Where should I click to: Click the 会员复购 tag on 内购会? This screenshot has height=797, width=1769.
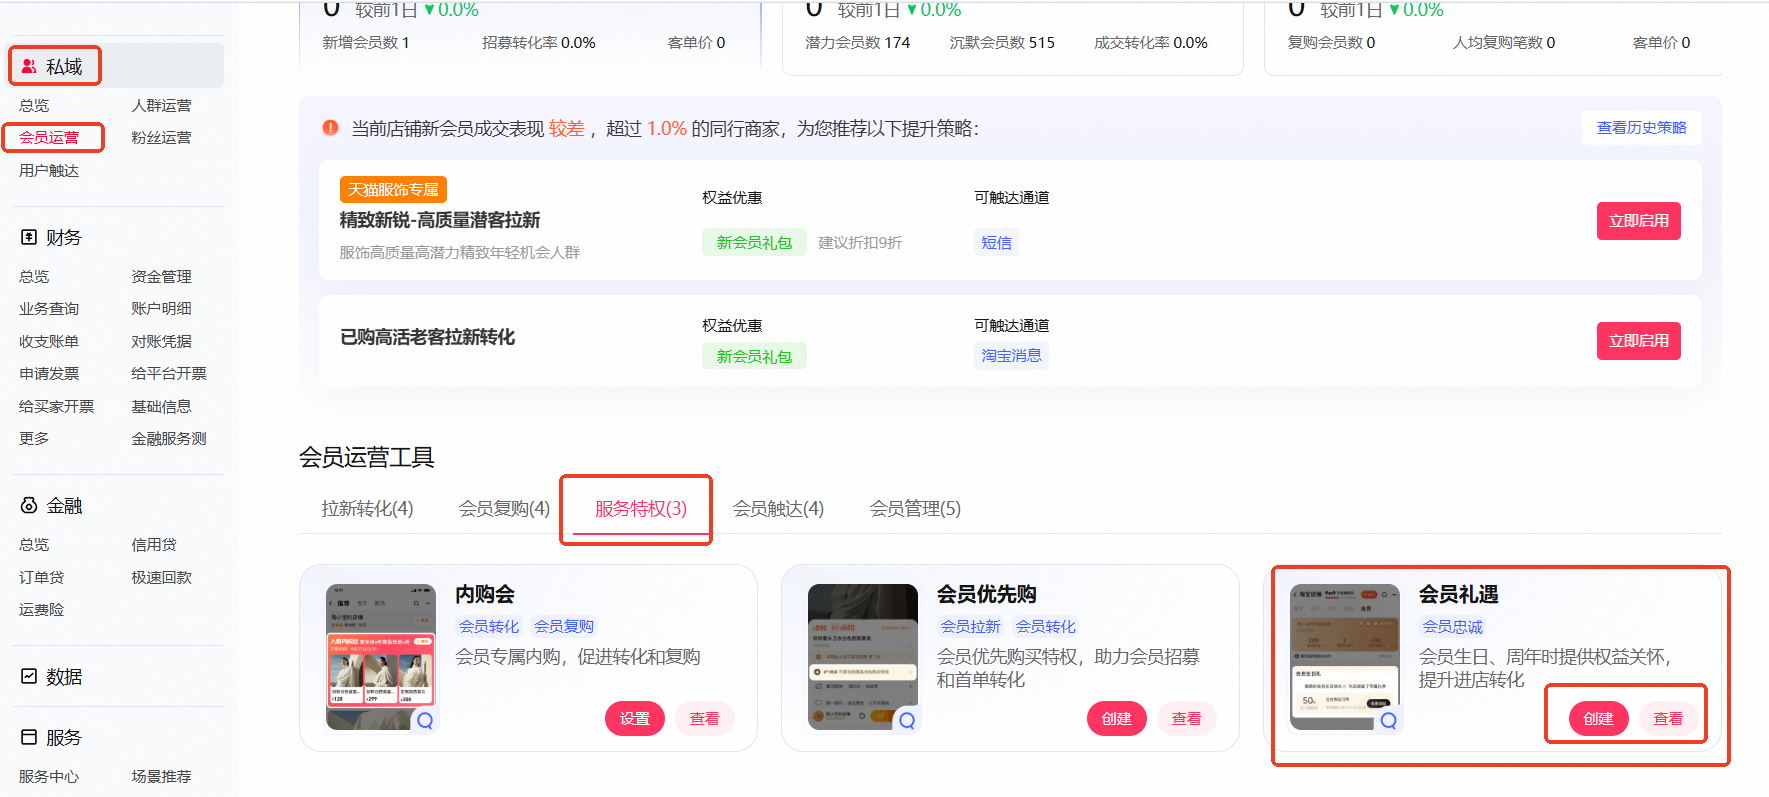point(564,627)
